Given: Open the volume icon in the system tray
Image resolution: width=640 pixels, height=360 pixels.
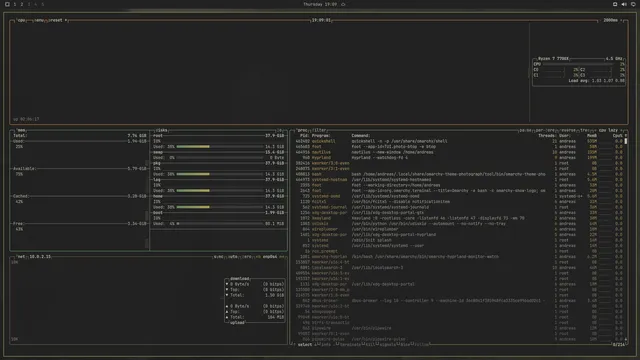Looking at the screenshot, I should pos(624,4).
